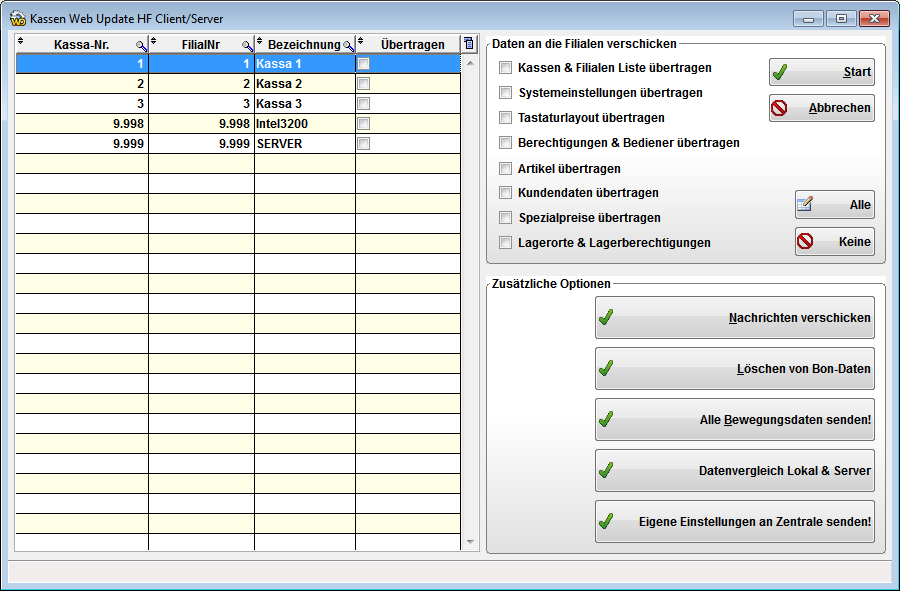Select the Kassa 2 cell

coord(305,84)
